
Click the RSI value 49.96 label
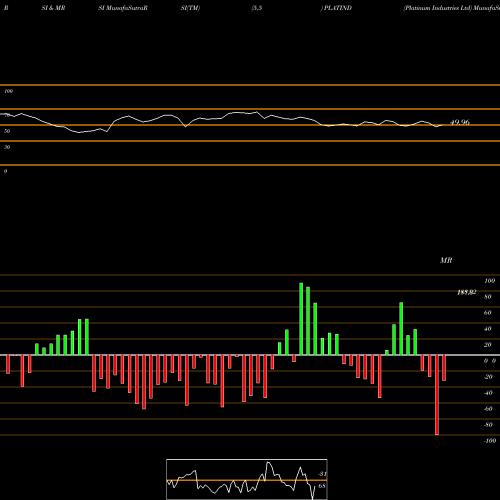(x=460, y=122)
